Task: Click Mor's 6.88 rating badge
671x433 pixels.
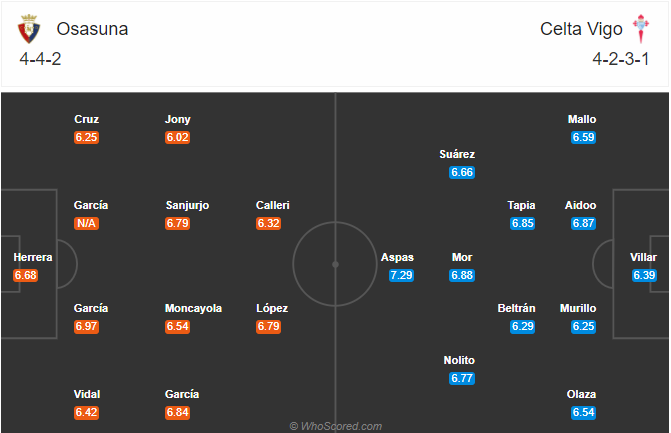Action: coord(462,275)
